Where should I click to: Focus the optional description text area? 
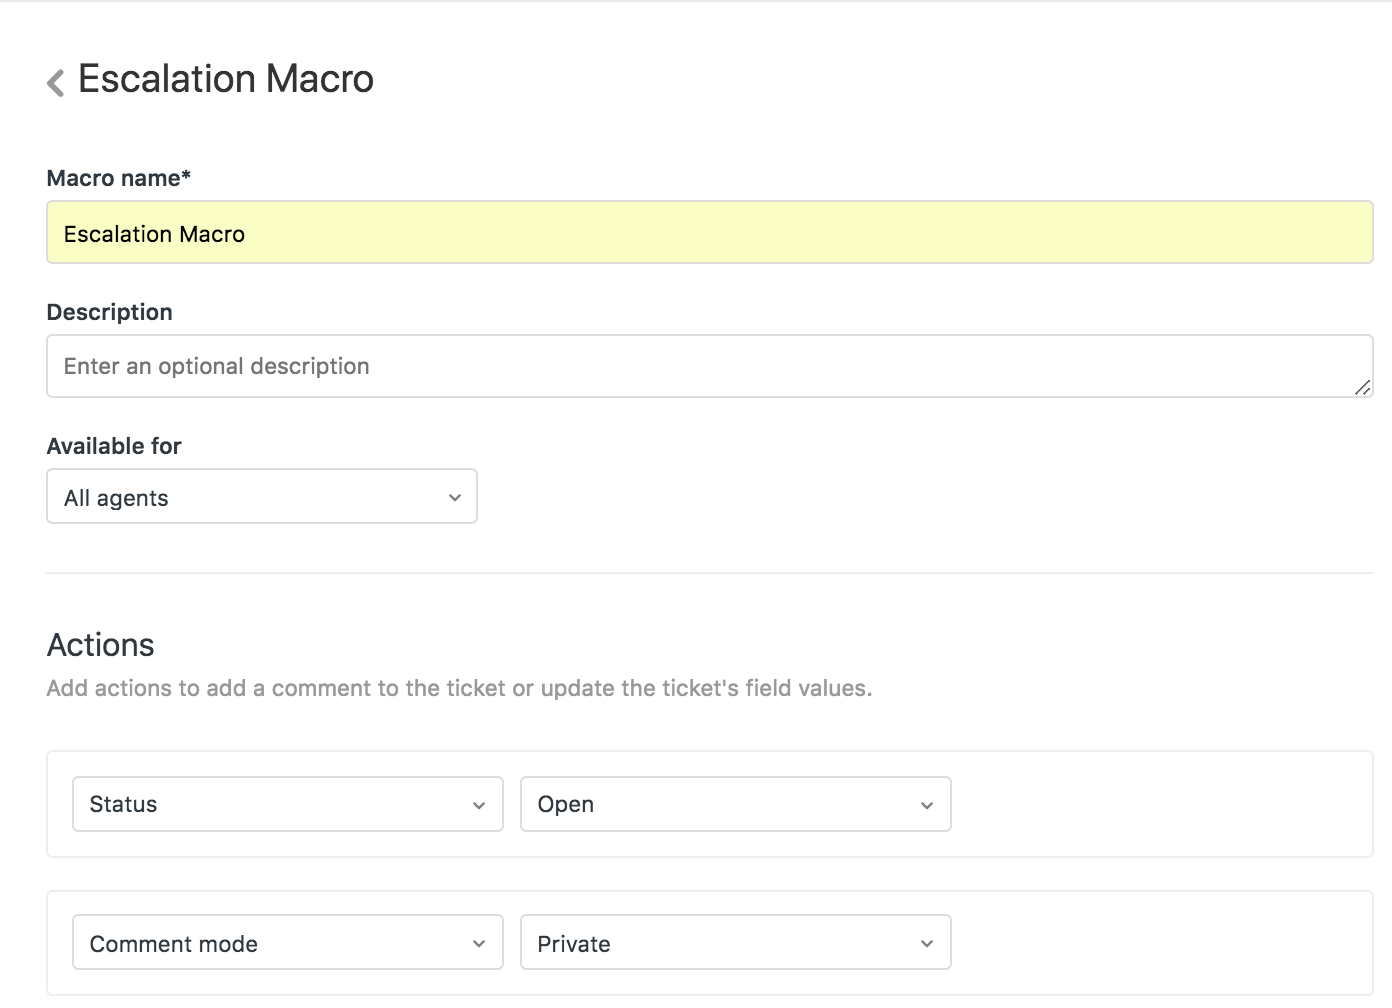700,366
